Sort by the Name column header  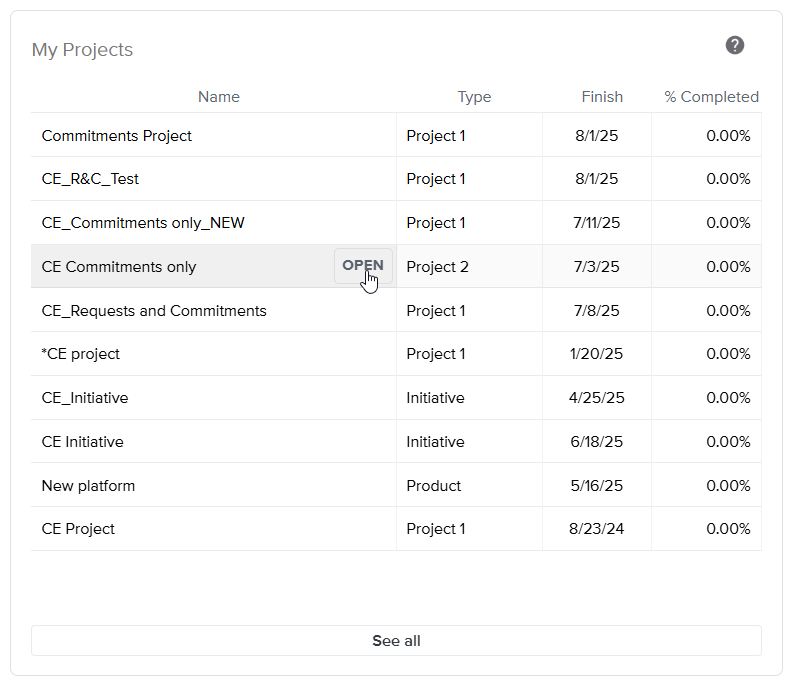click(x=218, y=97)
